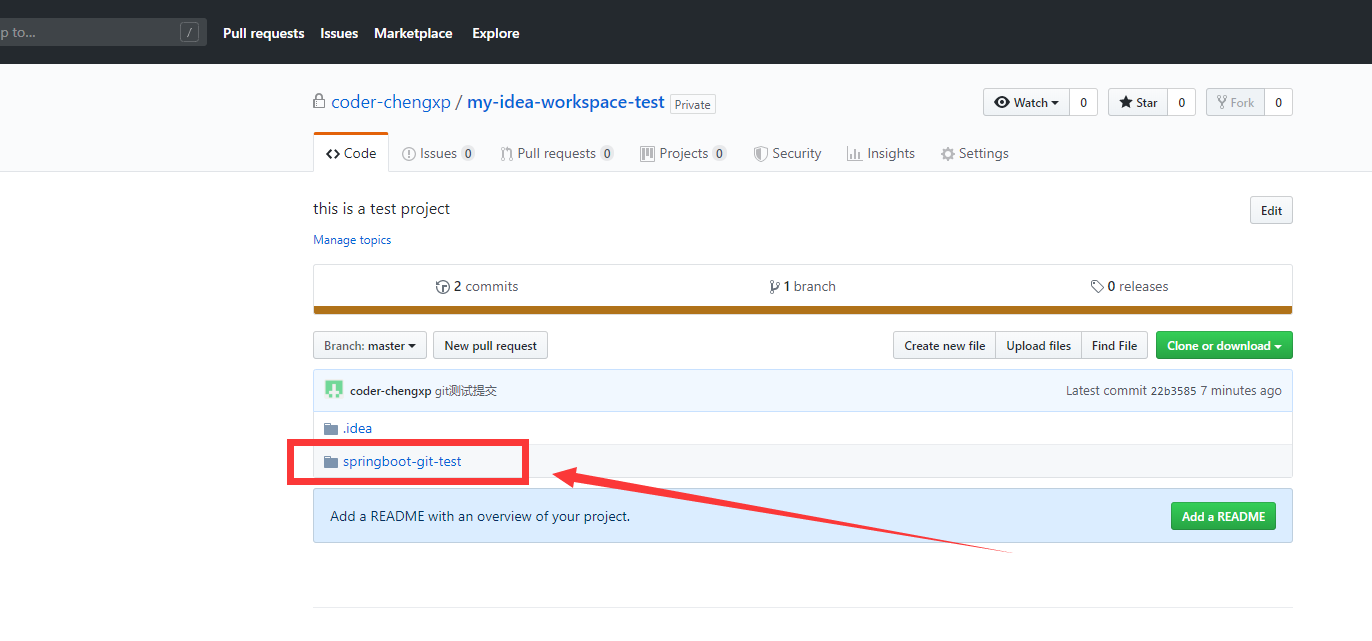The height and width of the screenshot is (641, 1372).
Task: Open the Security tab
Action: (787, 153)
